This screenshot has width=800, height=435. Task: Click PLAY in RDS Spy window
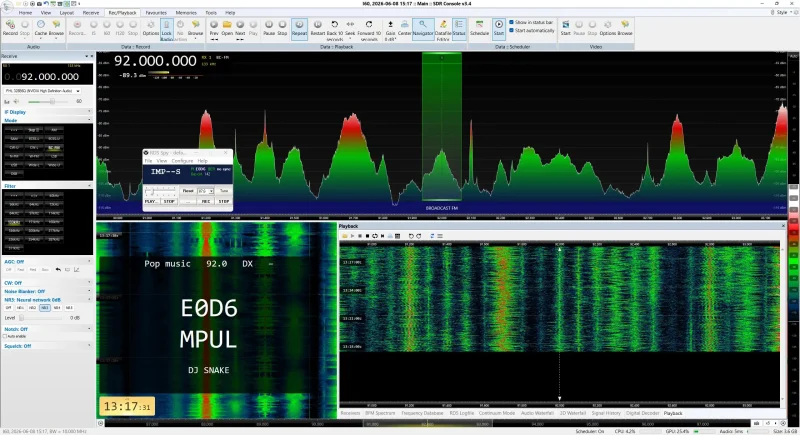(151, 201)
